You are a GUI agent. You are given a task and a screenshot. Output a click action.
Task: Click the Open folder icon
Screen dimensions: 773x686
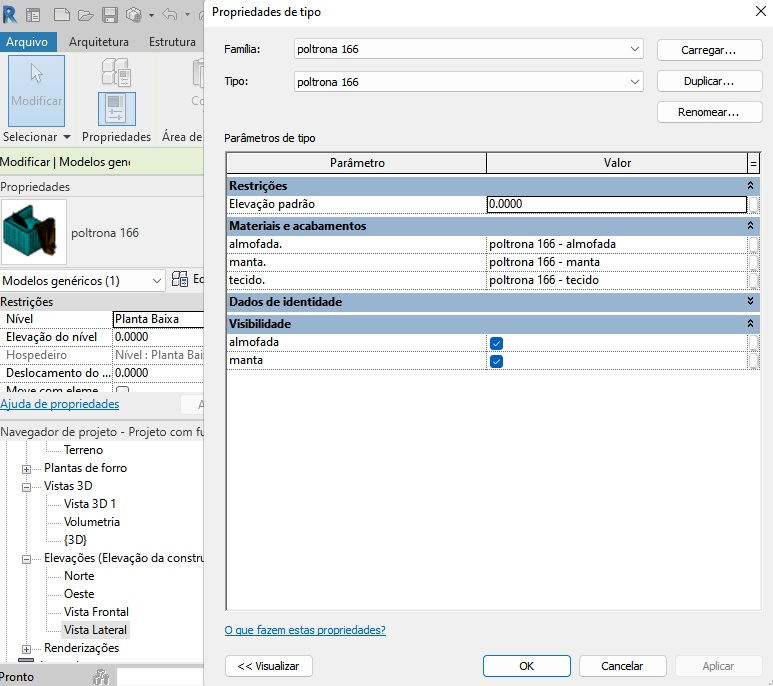(x=85, y=15)
